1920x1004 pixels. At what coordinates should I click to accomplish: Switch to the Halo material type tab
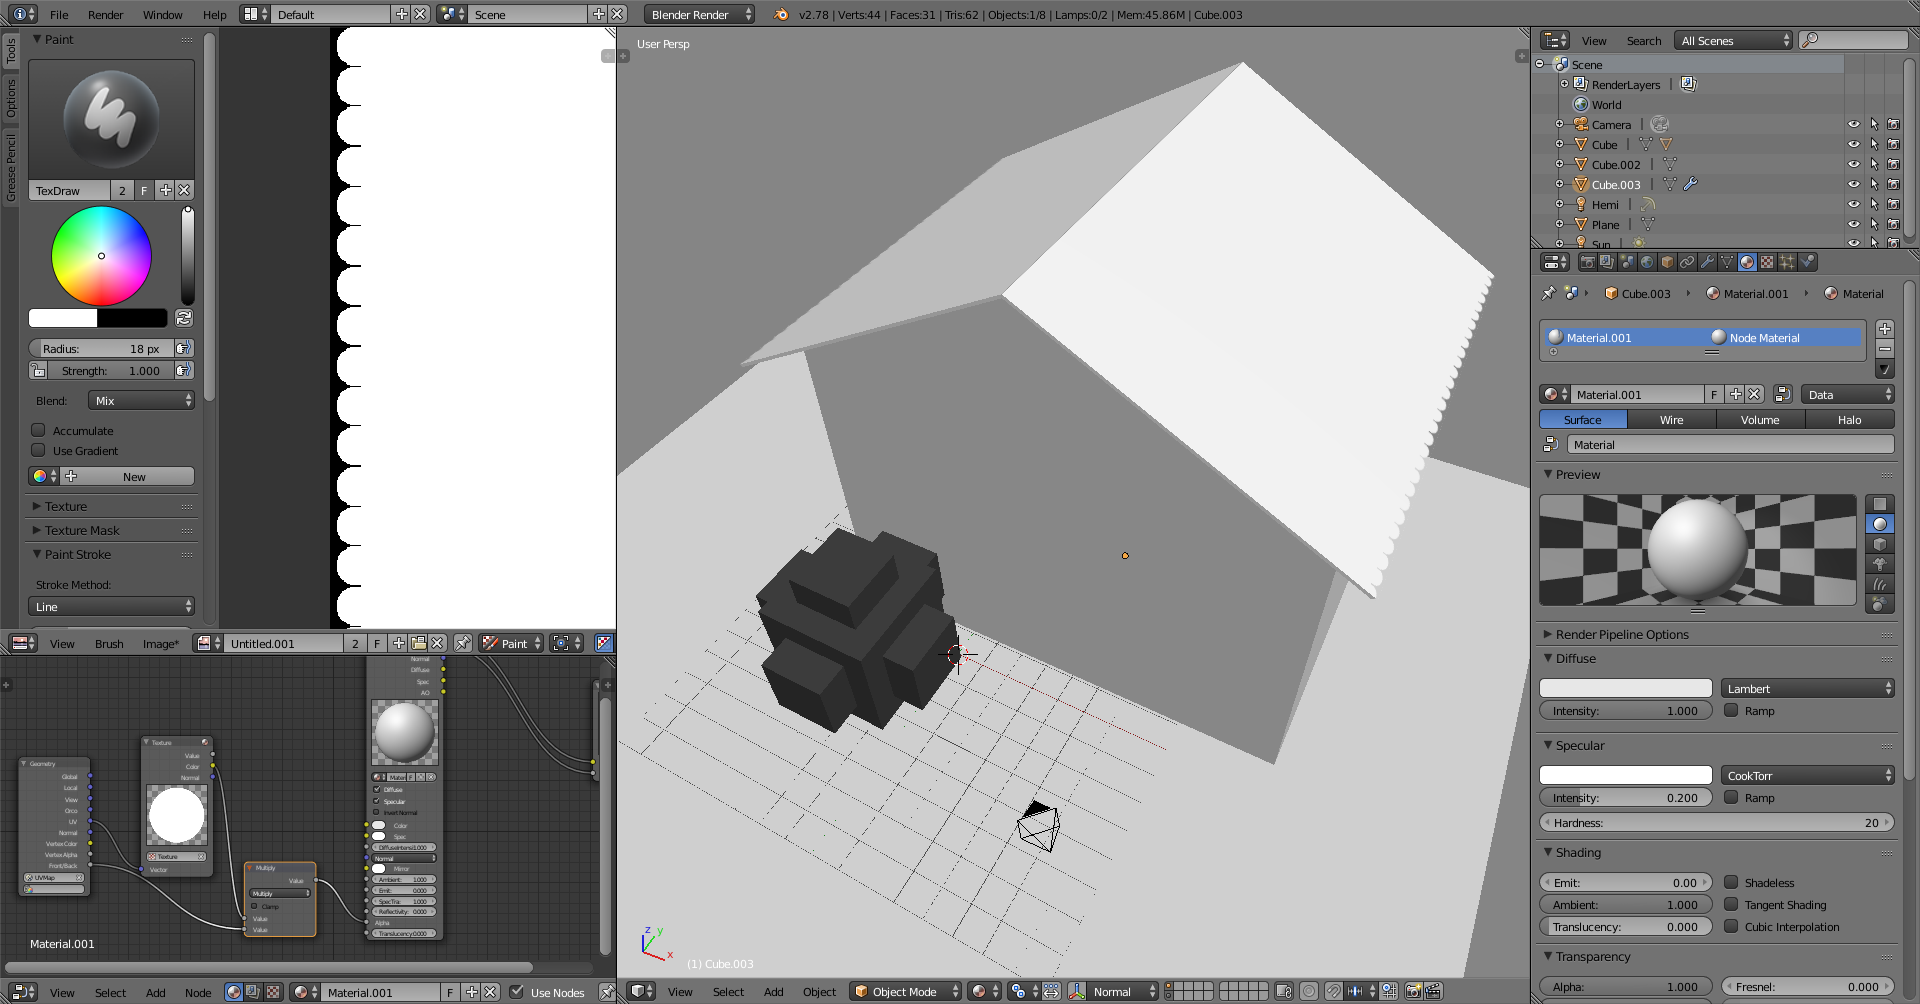pyautogui.click(x=1849, y=419)
